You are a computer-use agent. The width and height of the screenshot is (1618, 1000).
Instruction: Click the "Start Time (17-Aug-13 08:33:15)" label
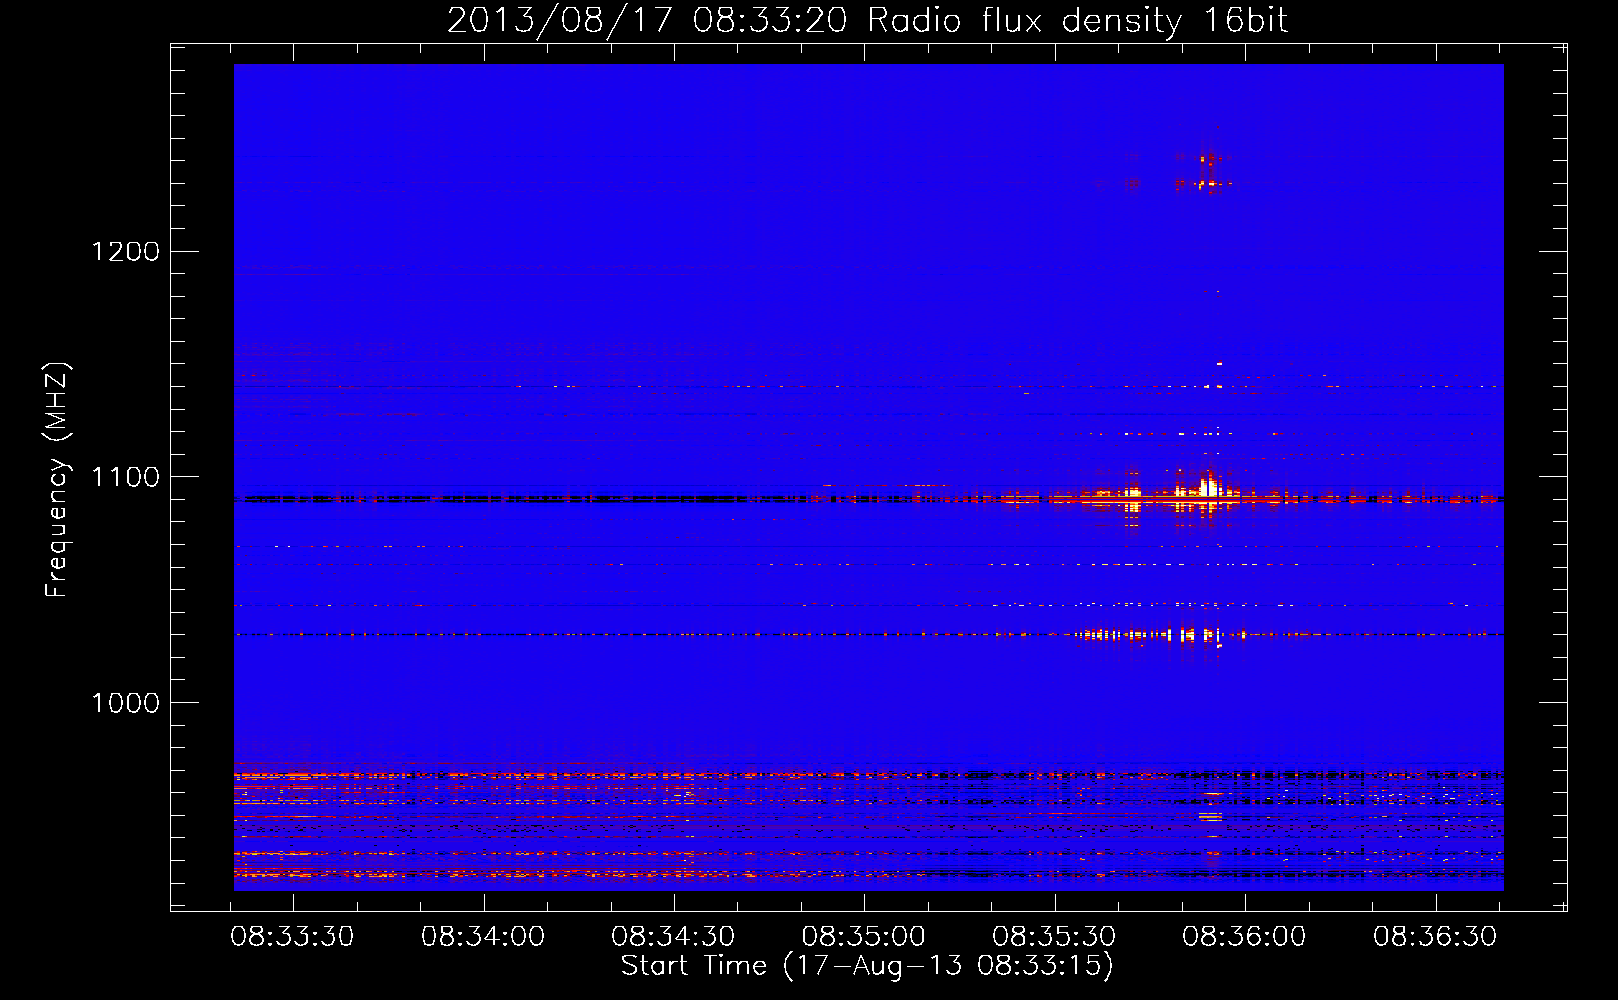(867, 966)
